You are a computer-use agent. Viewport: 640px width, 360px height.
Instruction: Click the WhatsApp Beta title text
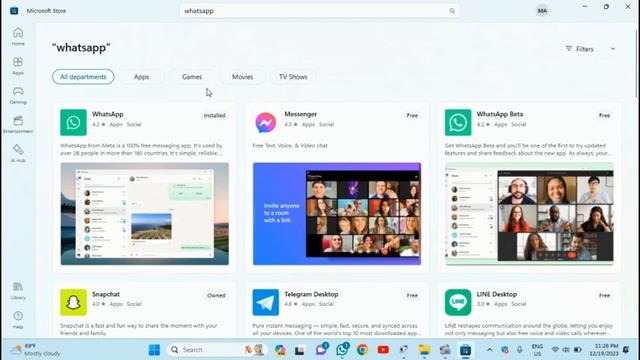pos(500,114)
